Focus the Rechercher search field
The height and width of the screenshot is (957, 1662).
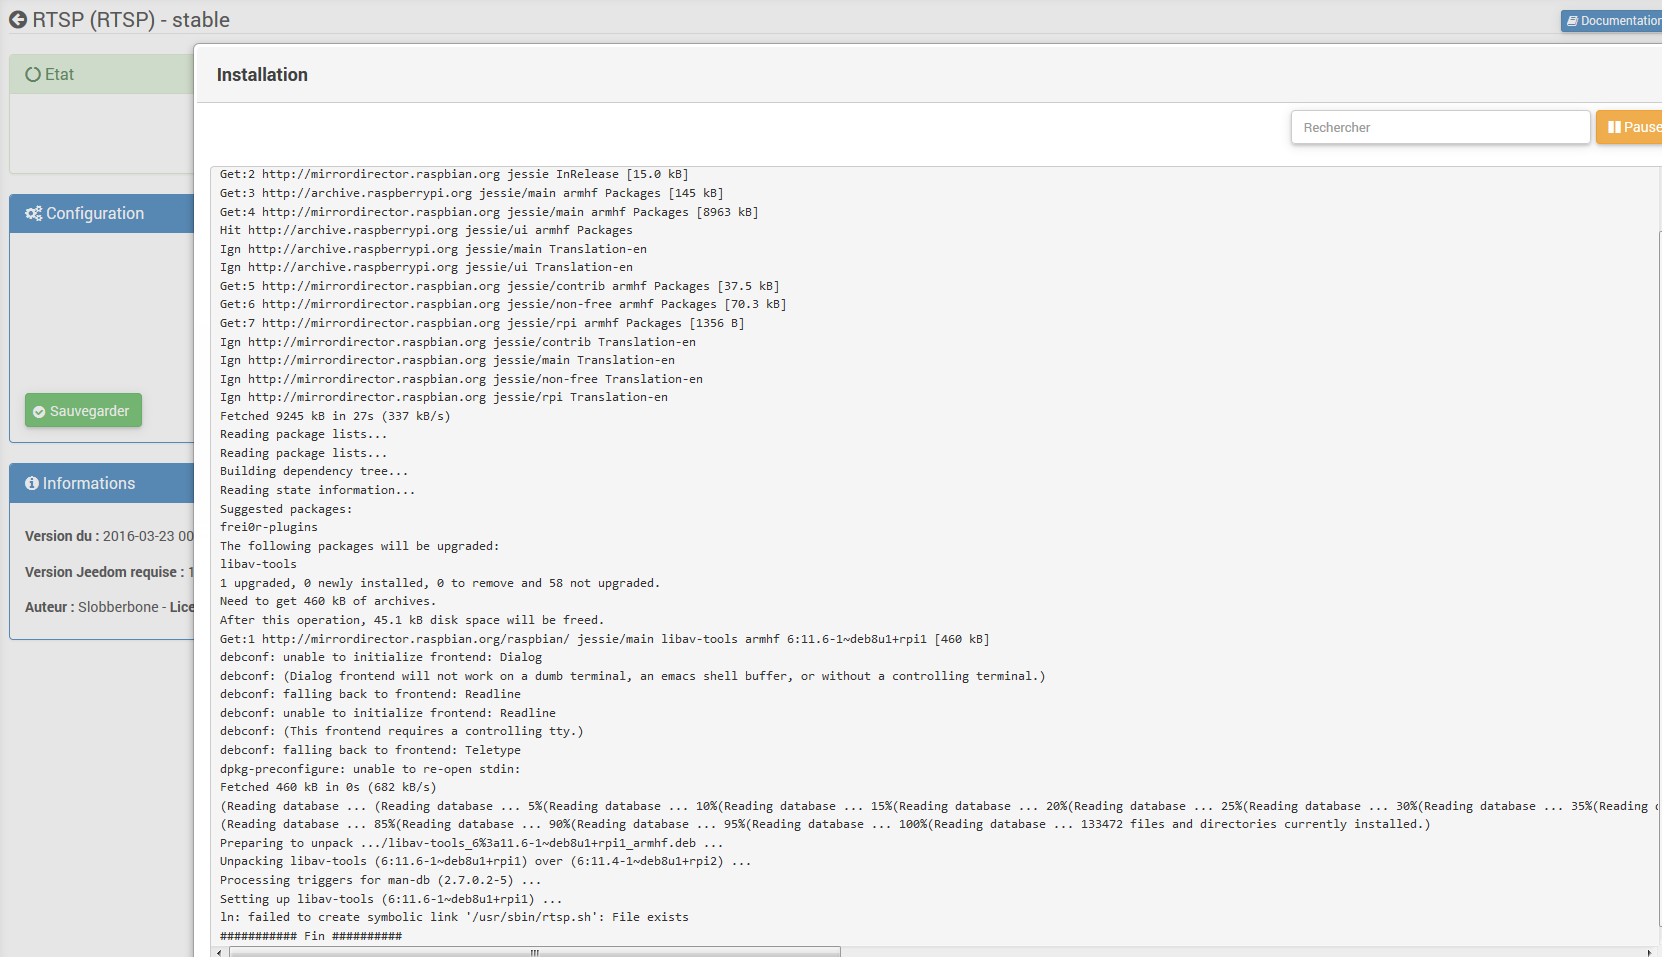click(x=1440, y=127)
